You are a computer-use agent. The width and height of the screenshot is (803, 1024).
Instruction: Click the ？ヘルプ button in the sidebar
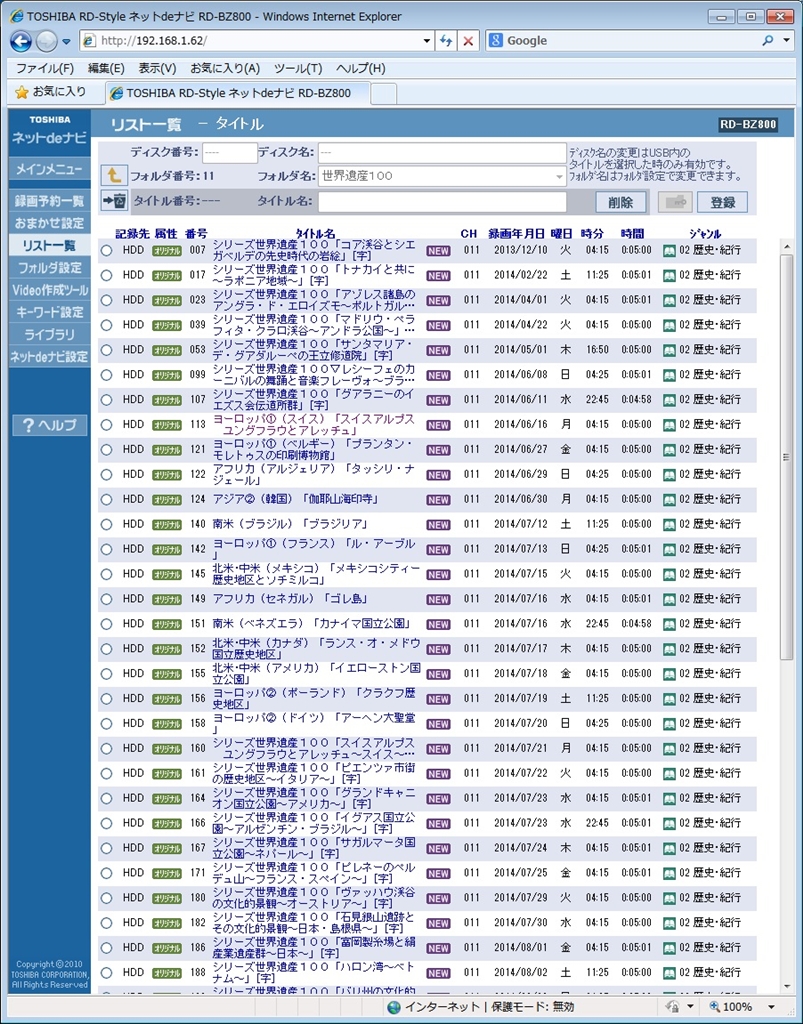pyautogui.click(x=50, y=425)
